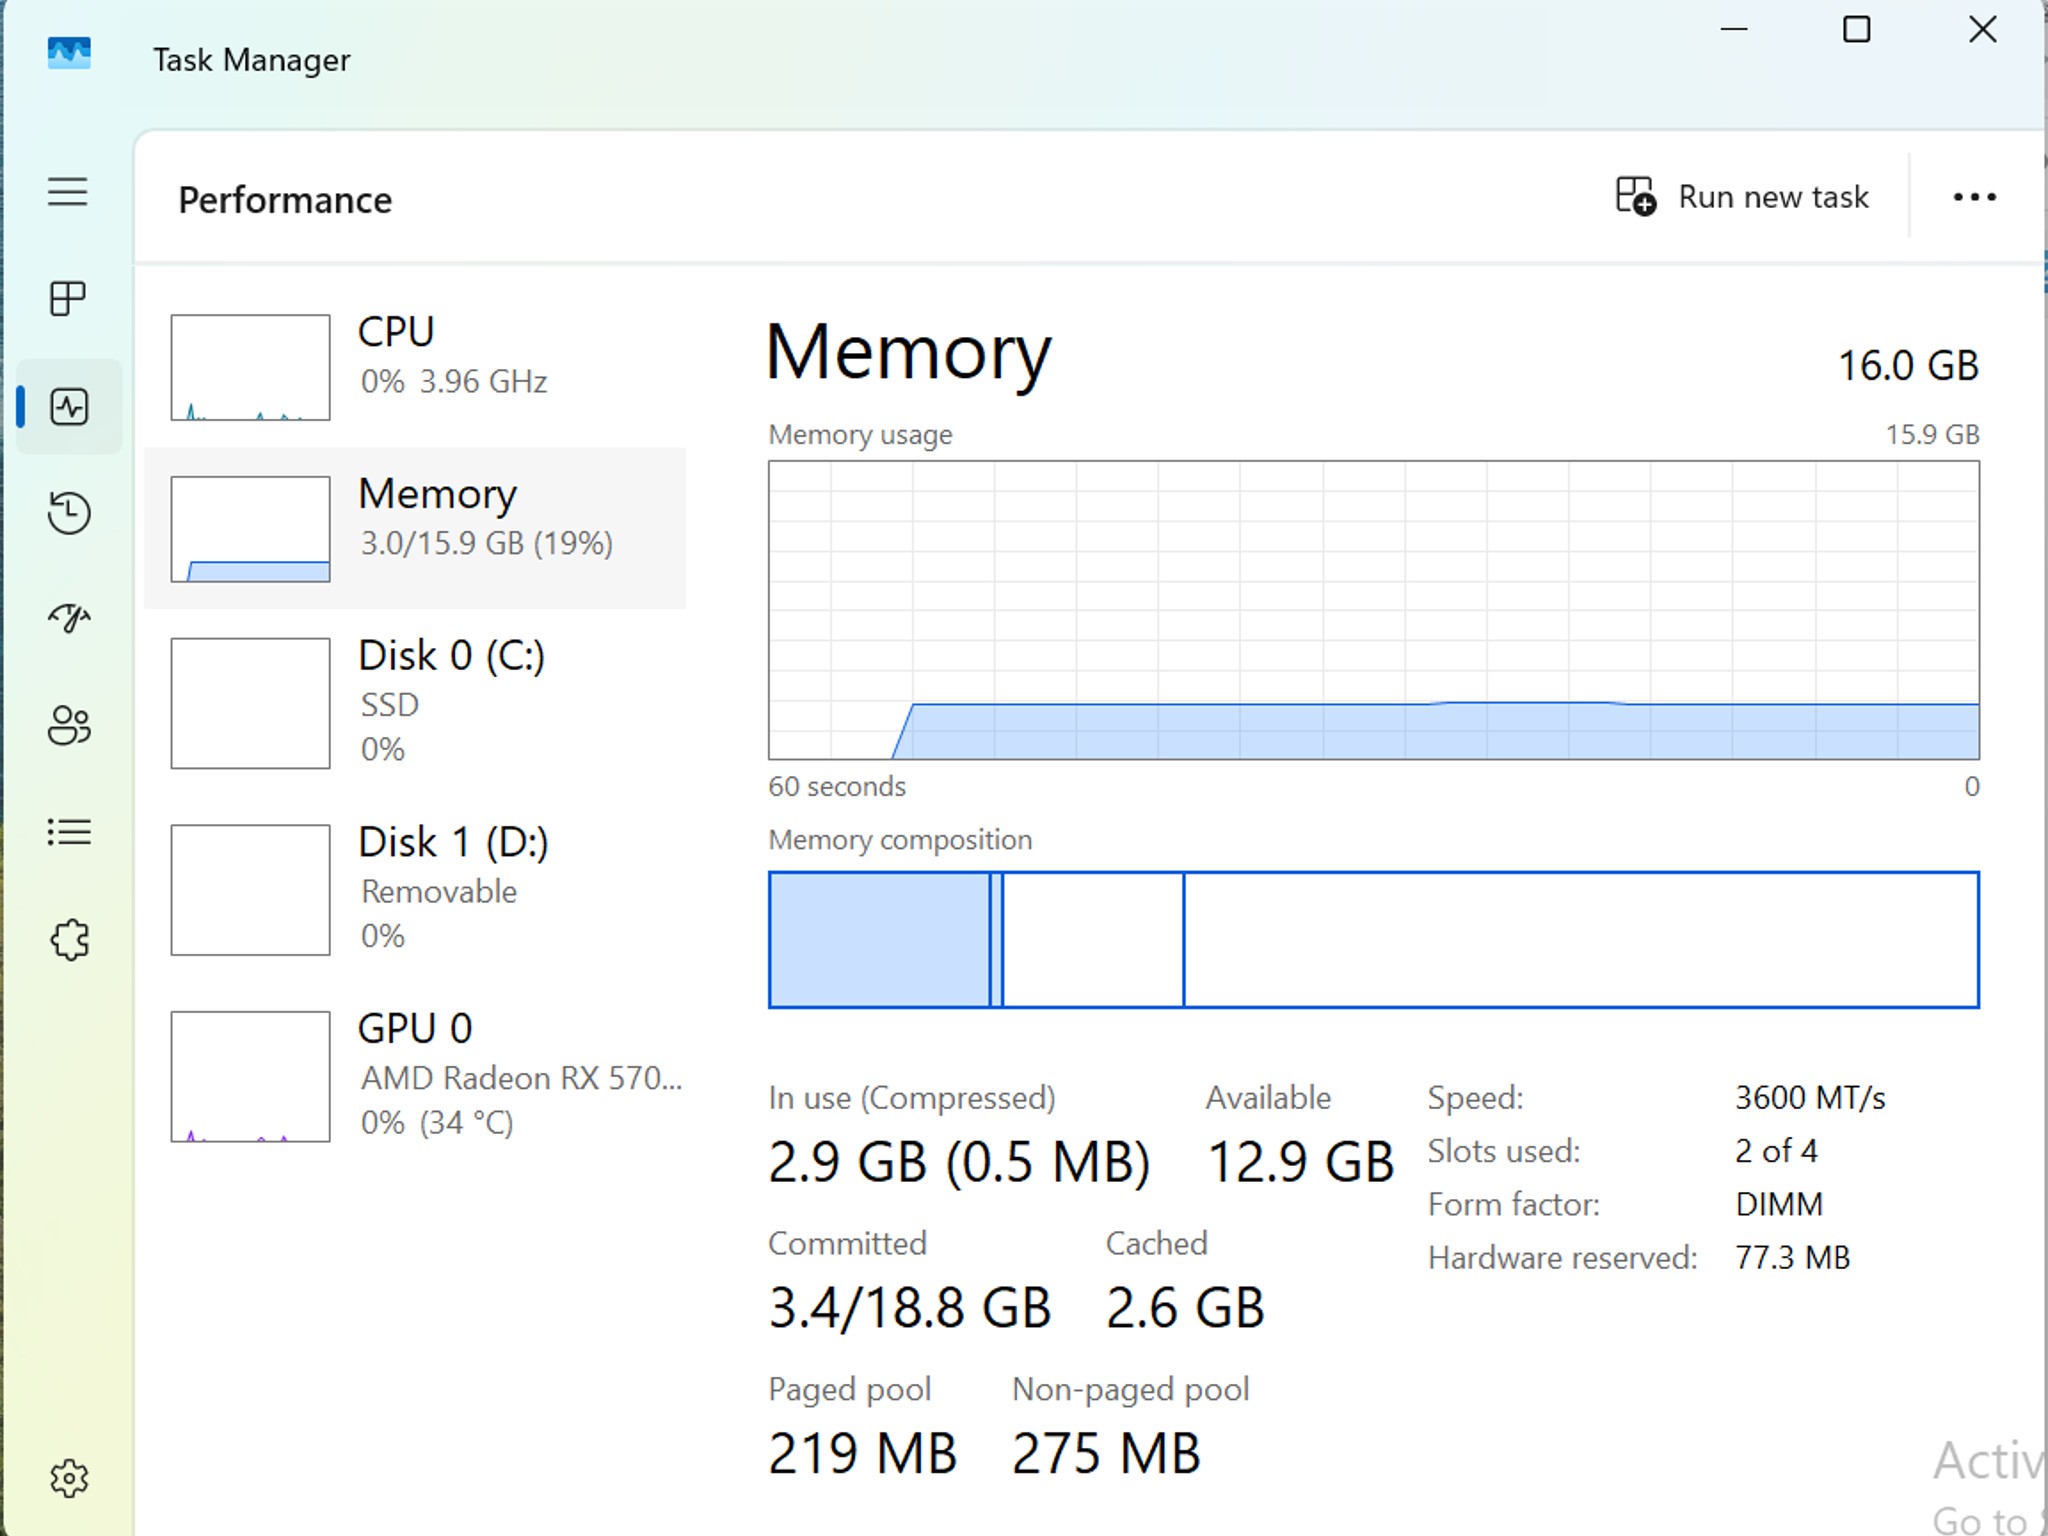The width and height of the screenshot is (2048, 1536).
Task: Select the Memory performance item
Action: [415, 528]
